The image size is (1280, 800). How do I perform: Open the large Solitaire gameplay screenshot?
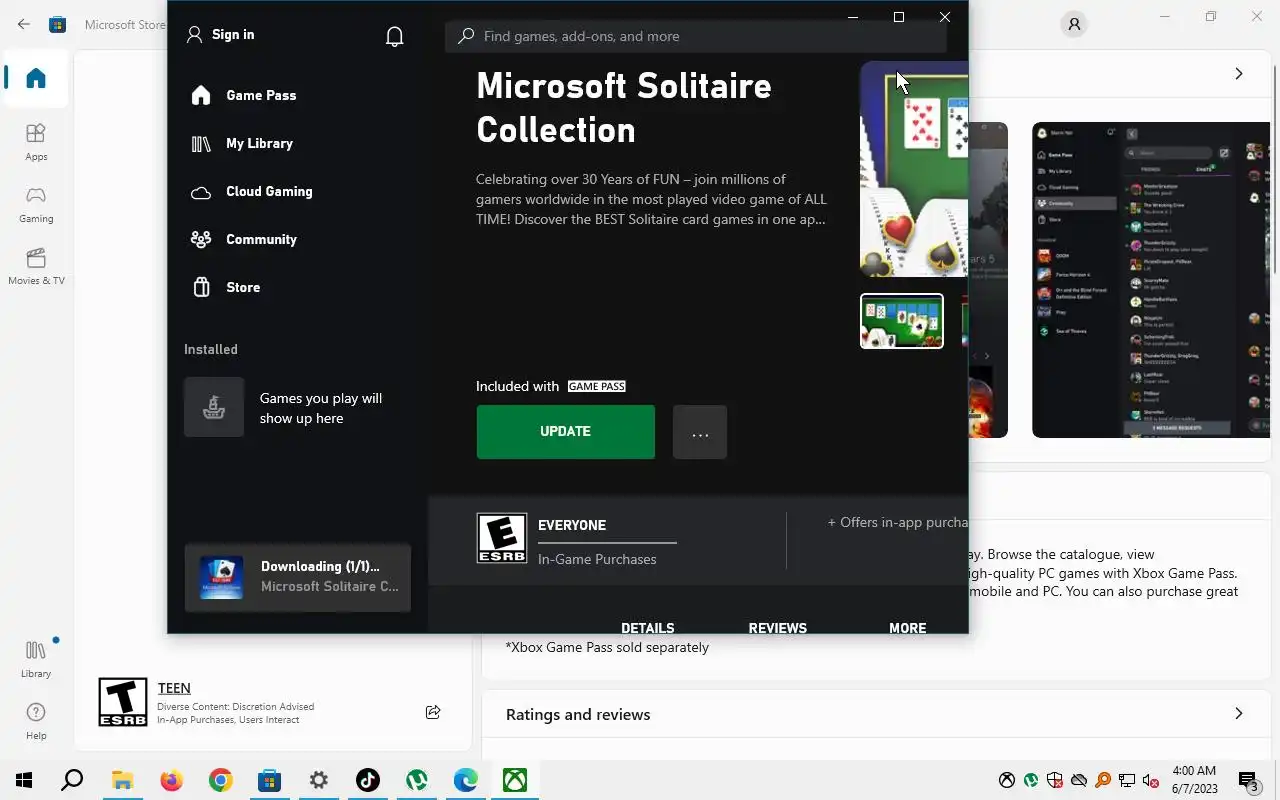click(914, 169)
